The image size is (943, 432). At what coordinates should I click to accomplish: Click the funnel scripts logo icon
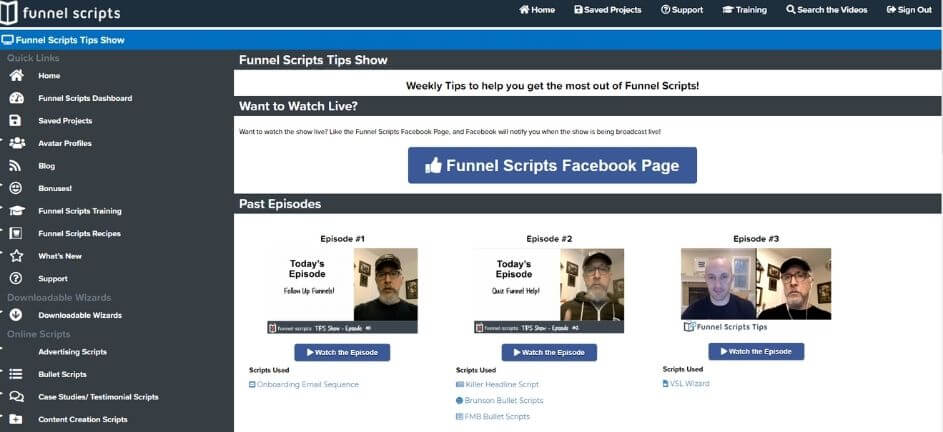tap(8, 13)
